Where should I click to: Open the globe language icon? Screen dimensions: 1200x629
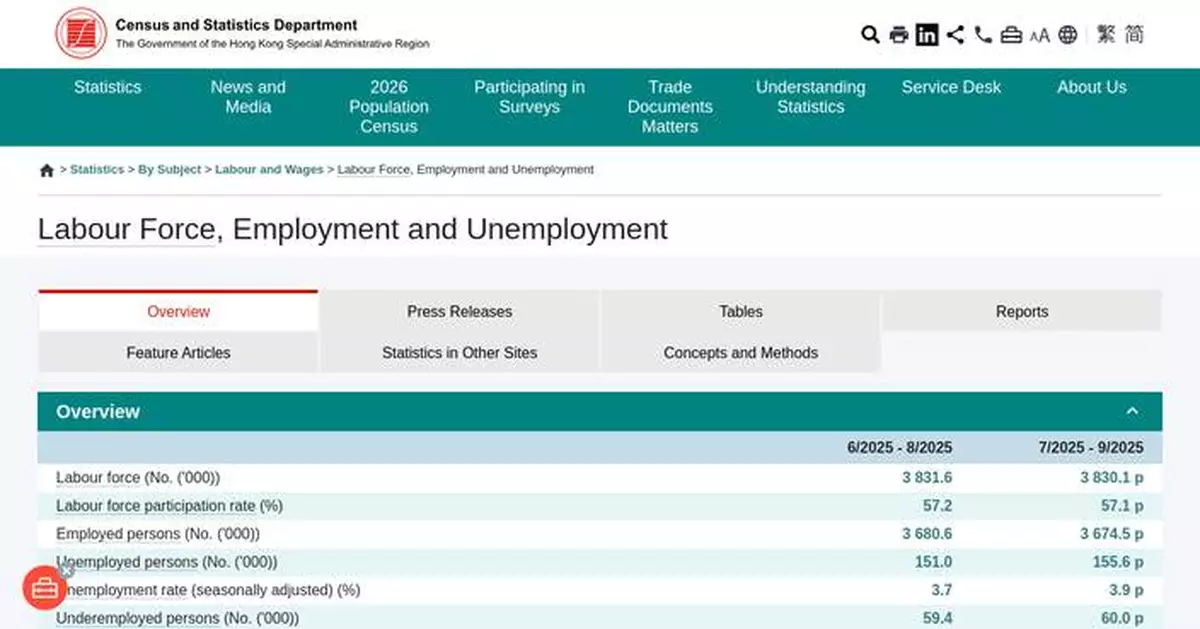(x=1068, y=34)
